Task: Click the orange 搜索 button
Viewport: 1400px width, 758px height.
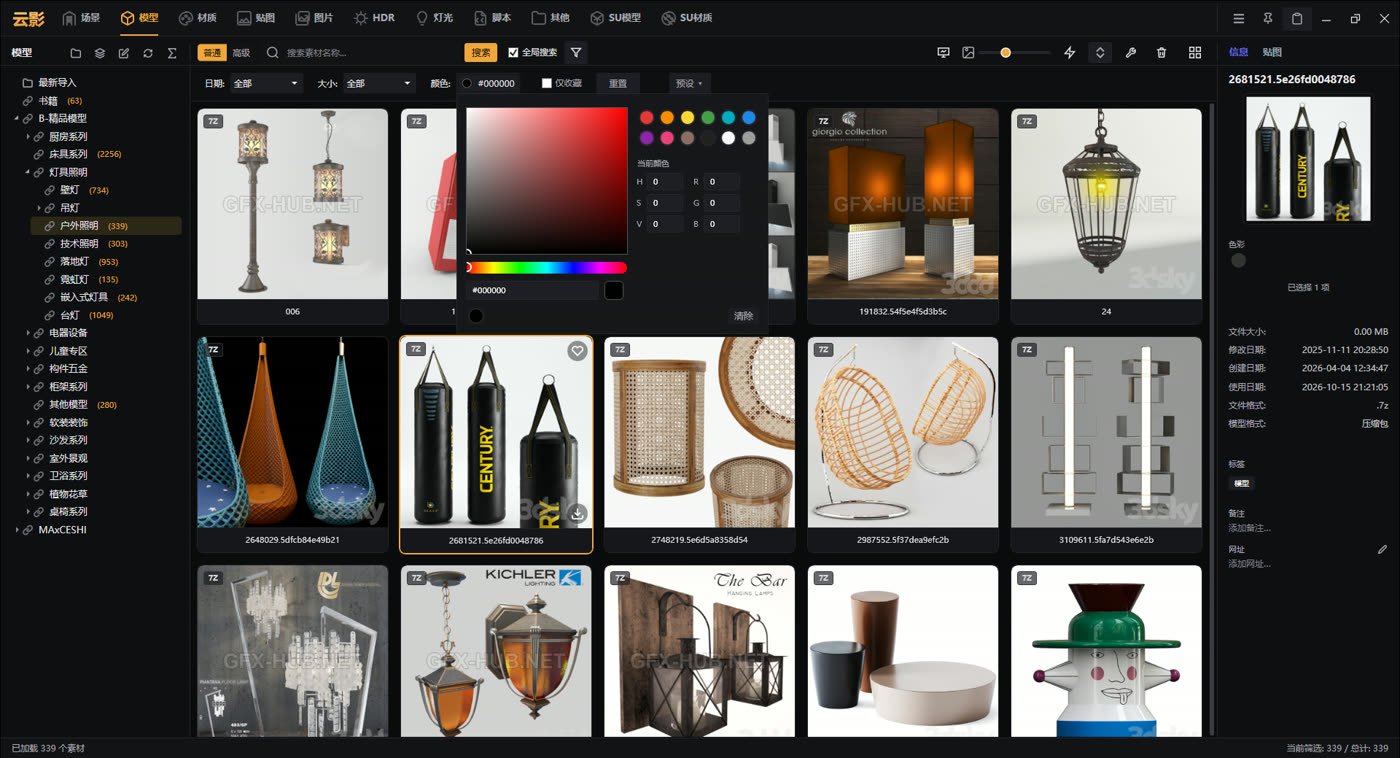Action: [481, 52]
